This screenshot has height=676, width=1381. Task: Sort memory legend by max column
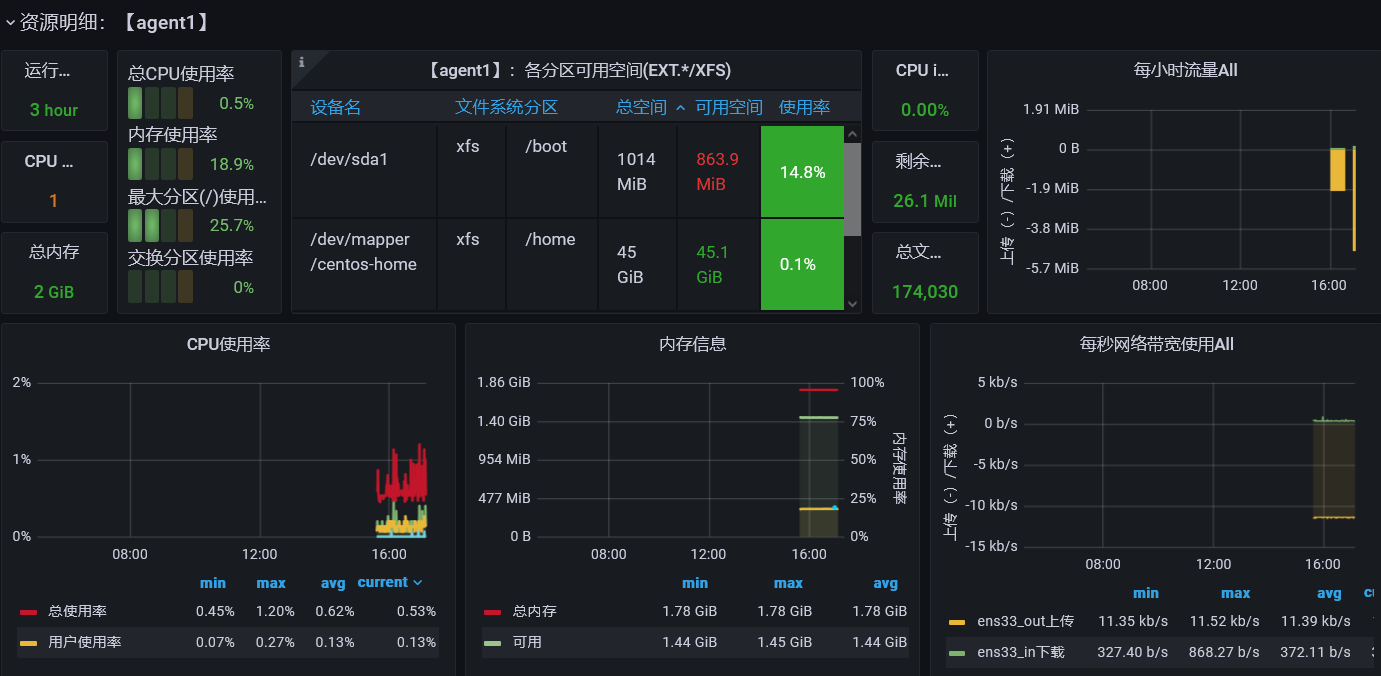click(788, 583)
